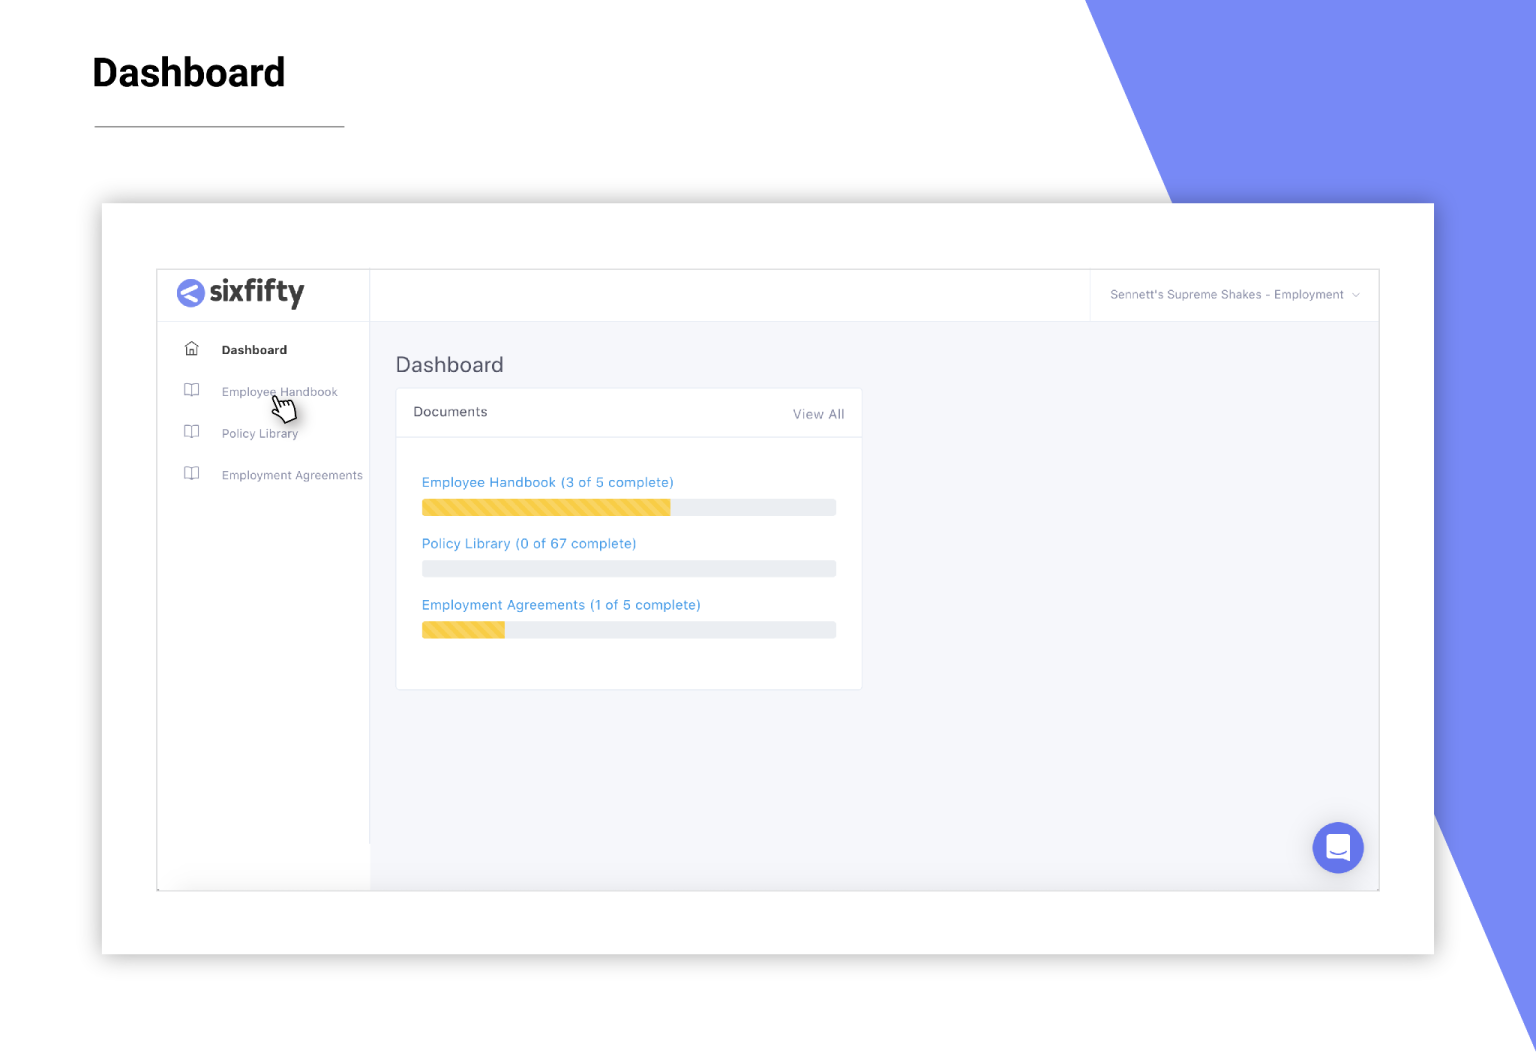Open Employee Handbook (3 of 5 complete) link
The width and height of the screenshot is (1536, 1056).
click(x=547, y=482)
